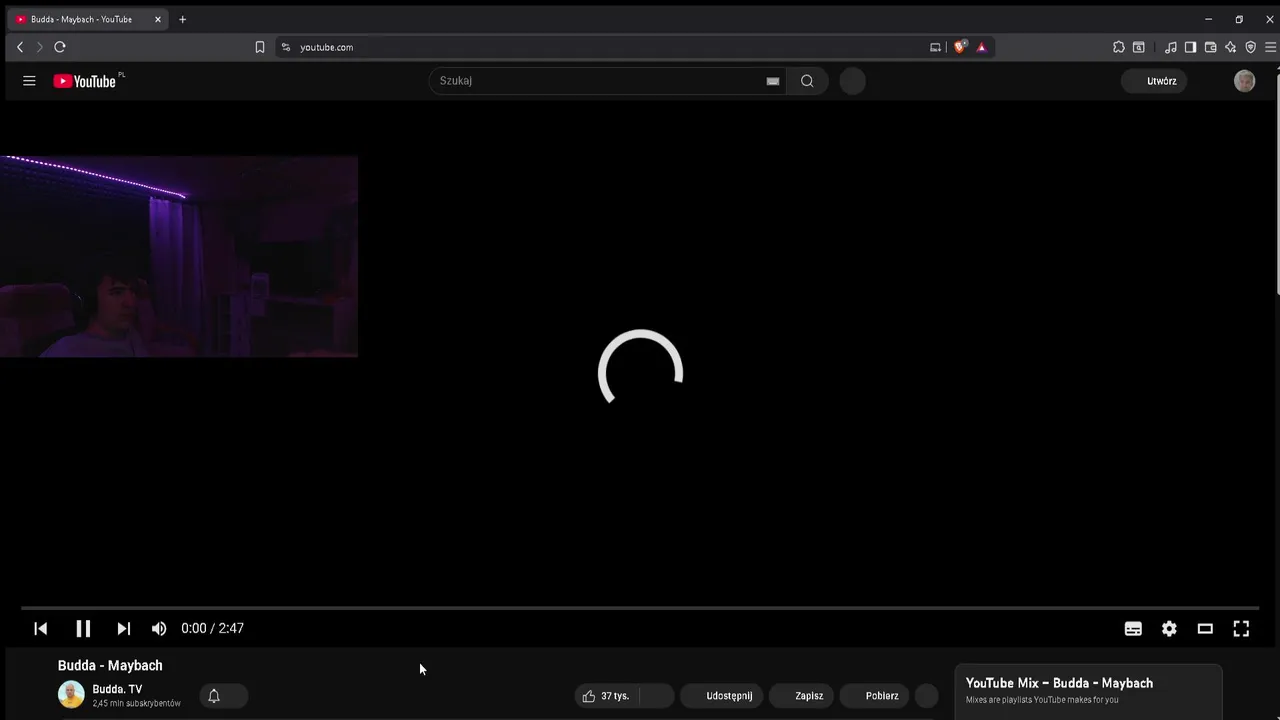Pause the video playback
This screenshot has width=1280, height=720.
[83, 628]
